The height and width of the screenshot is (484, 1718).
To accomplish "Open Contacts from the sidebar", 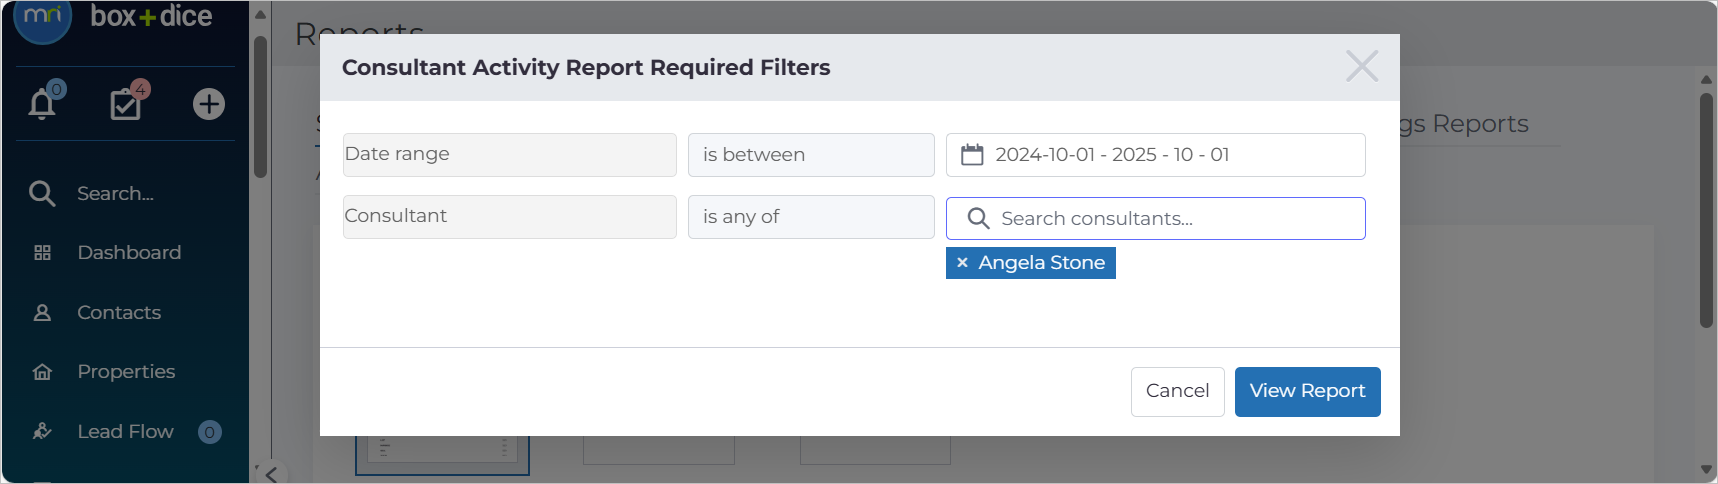I will pos(119,312).
